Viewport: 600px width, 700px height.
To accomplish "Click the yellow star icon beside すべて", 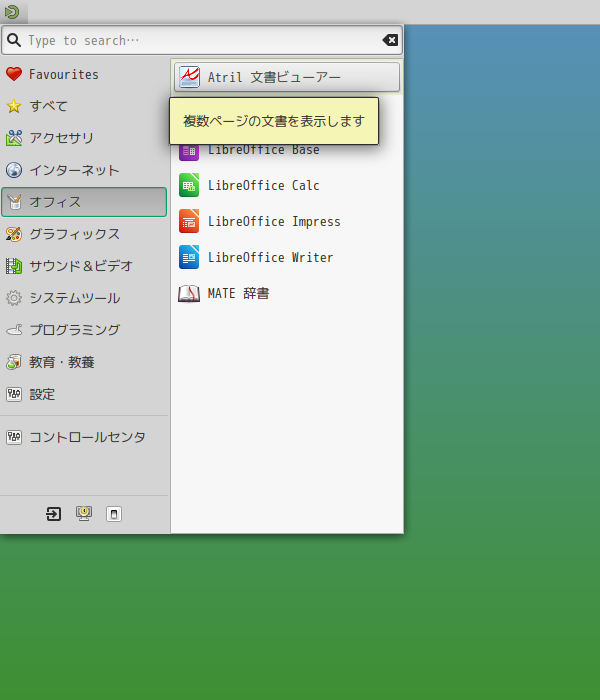I will [x=14, y=106].
